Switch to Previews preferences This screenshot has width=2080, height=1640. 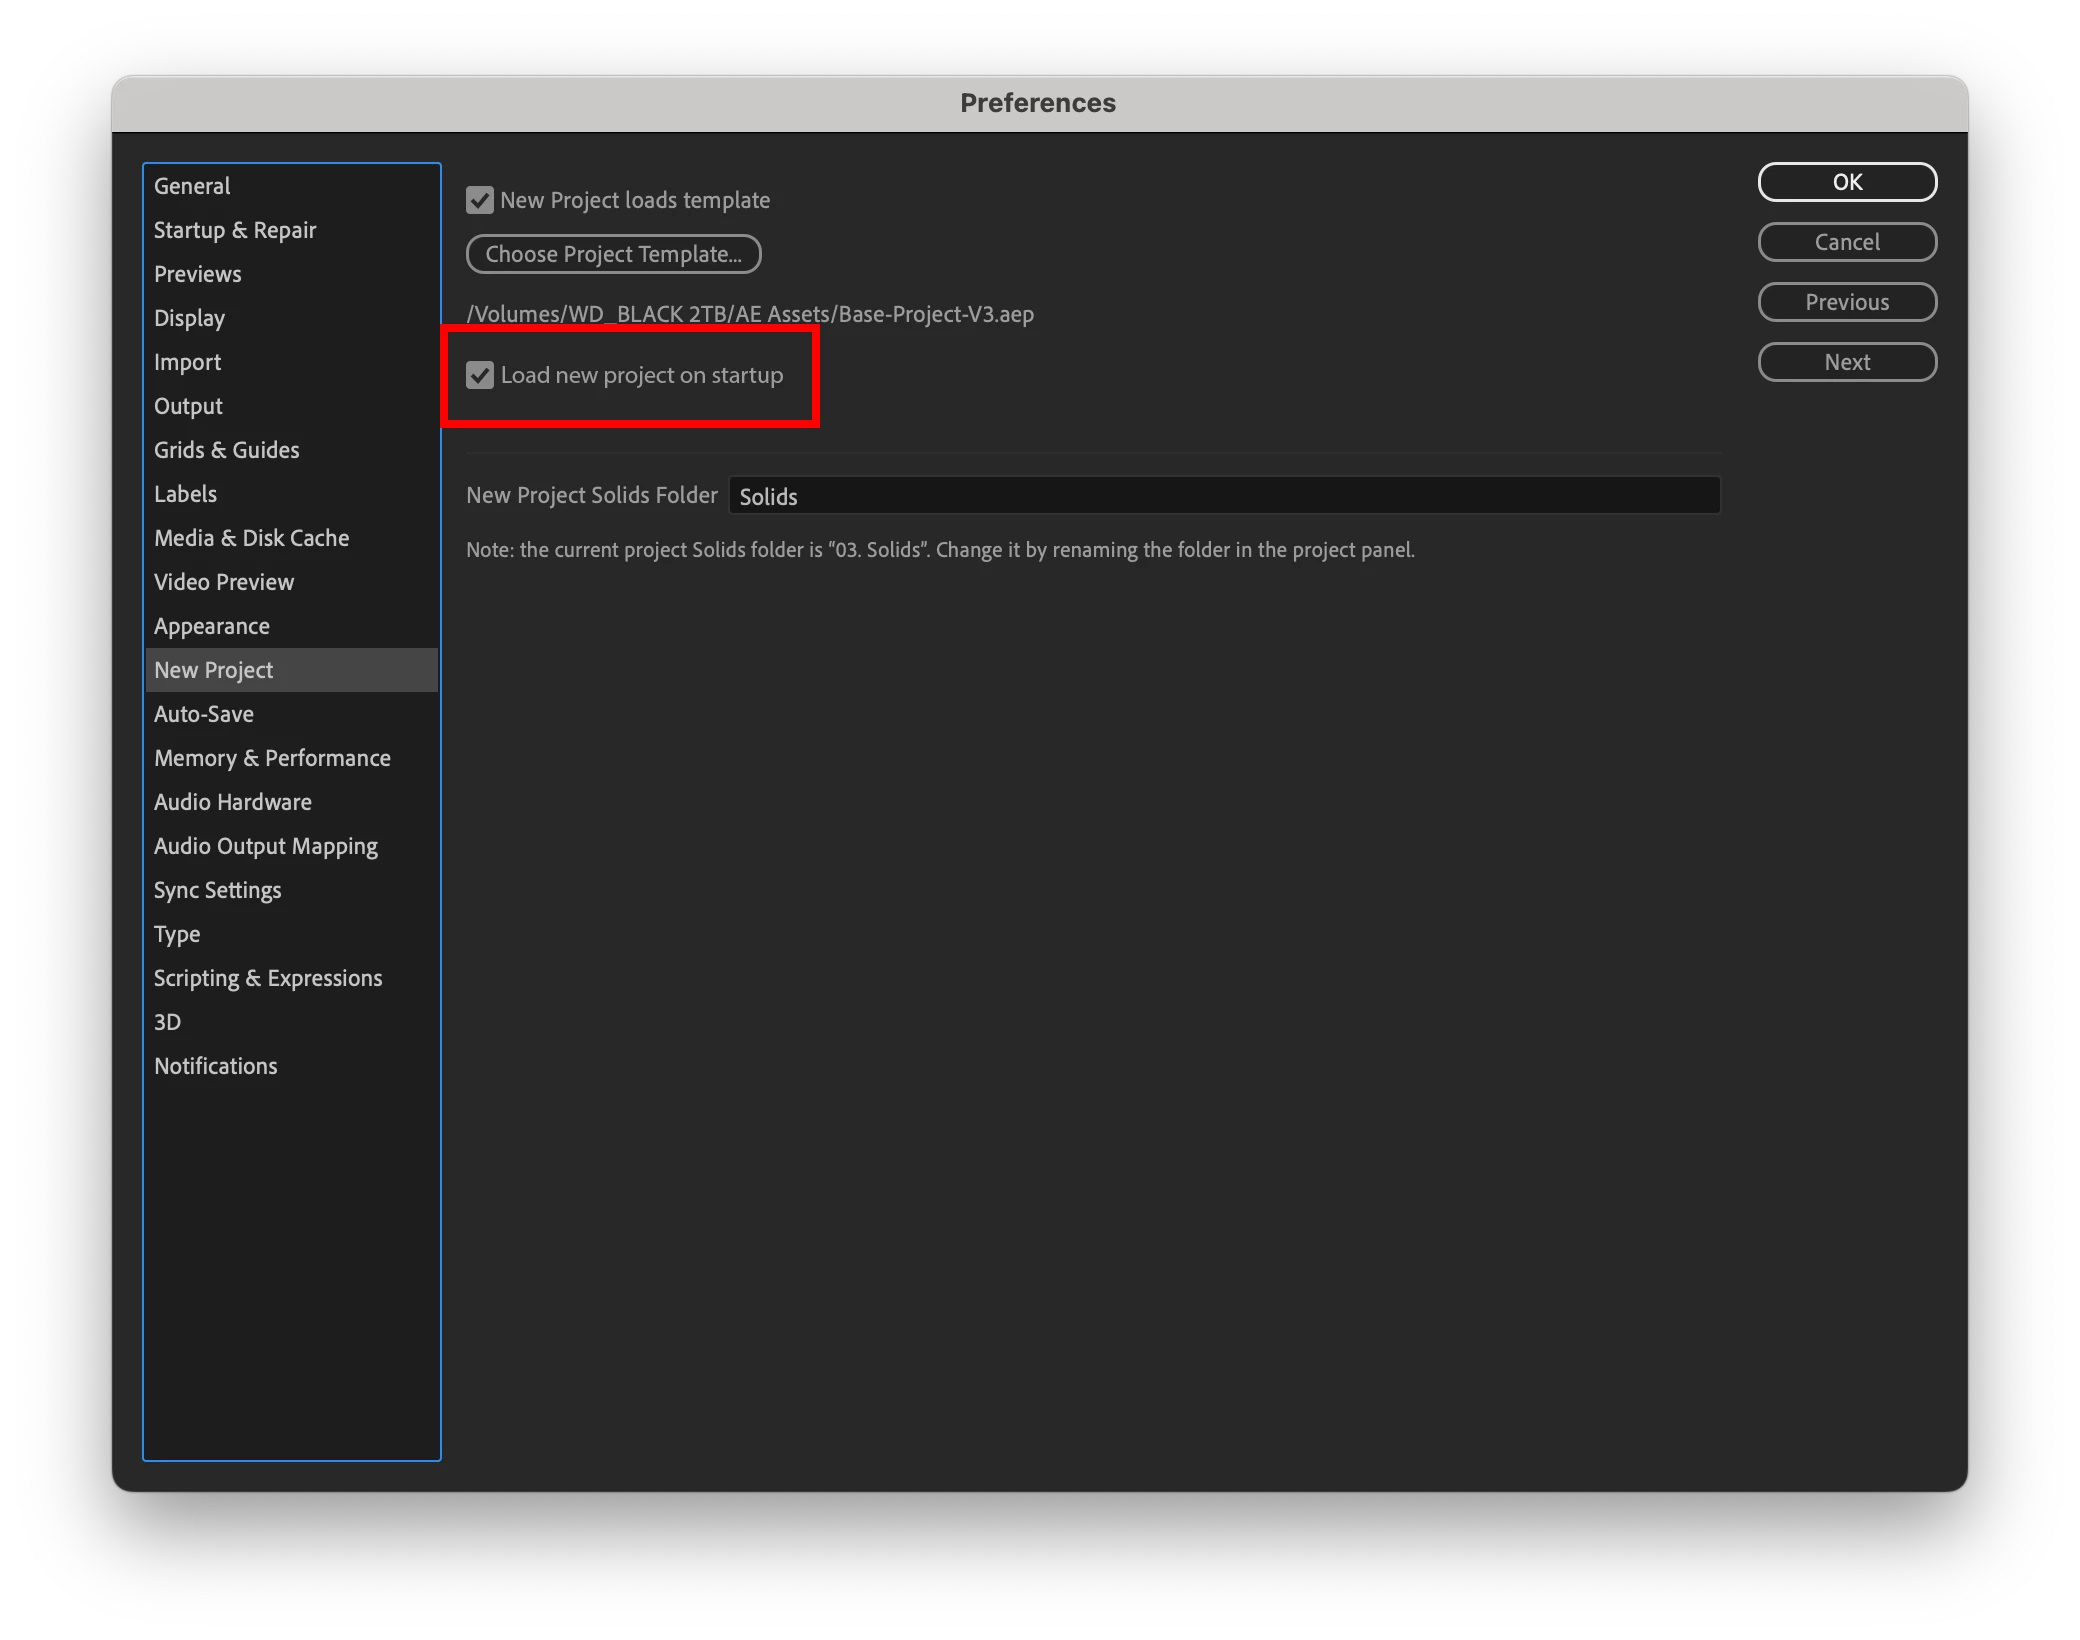[198, 274]
